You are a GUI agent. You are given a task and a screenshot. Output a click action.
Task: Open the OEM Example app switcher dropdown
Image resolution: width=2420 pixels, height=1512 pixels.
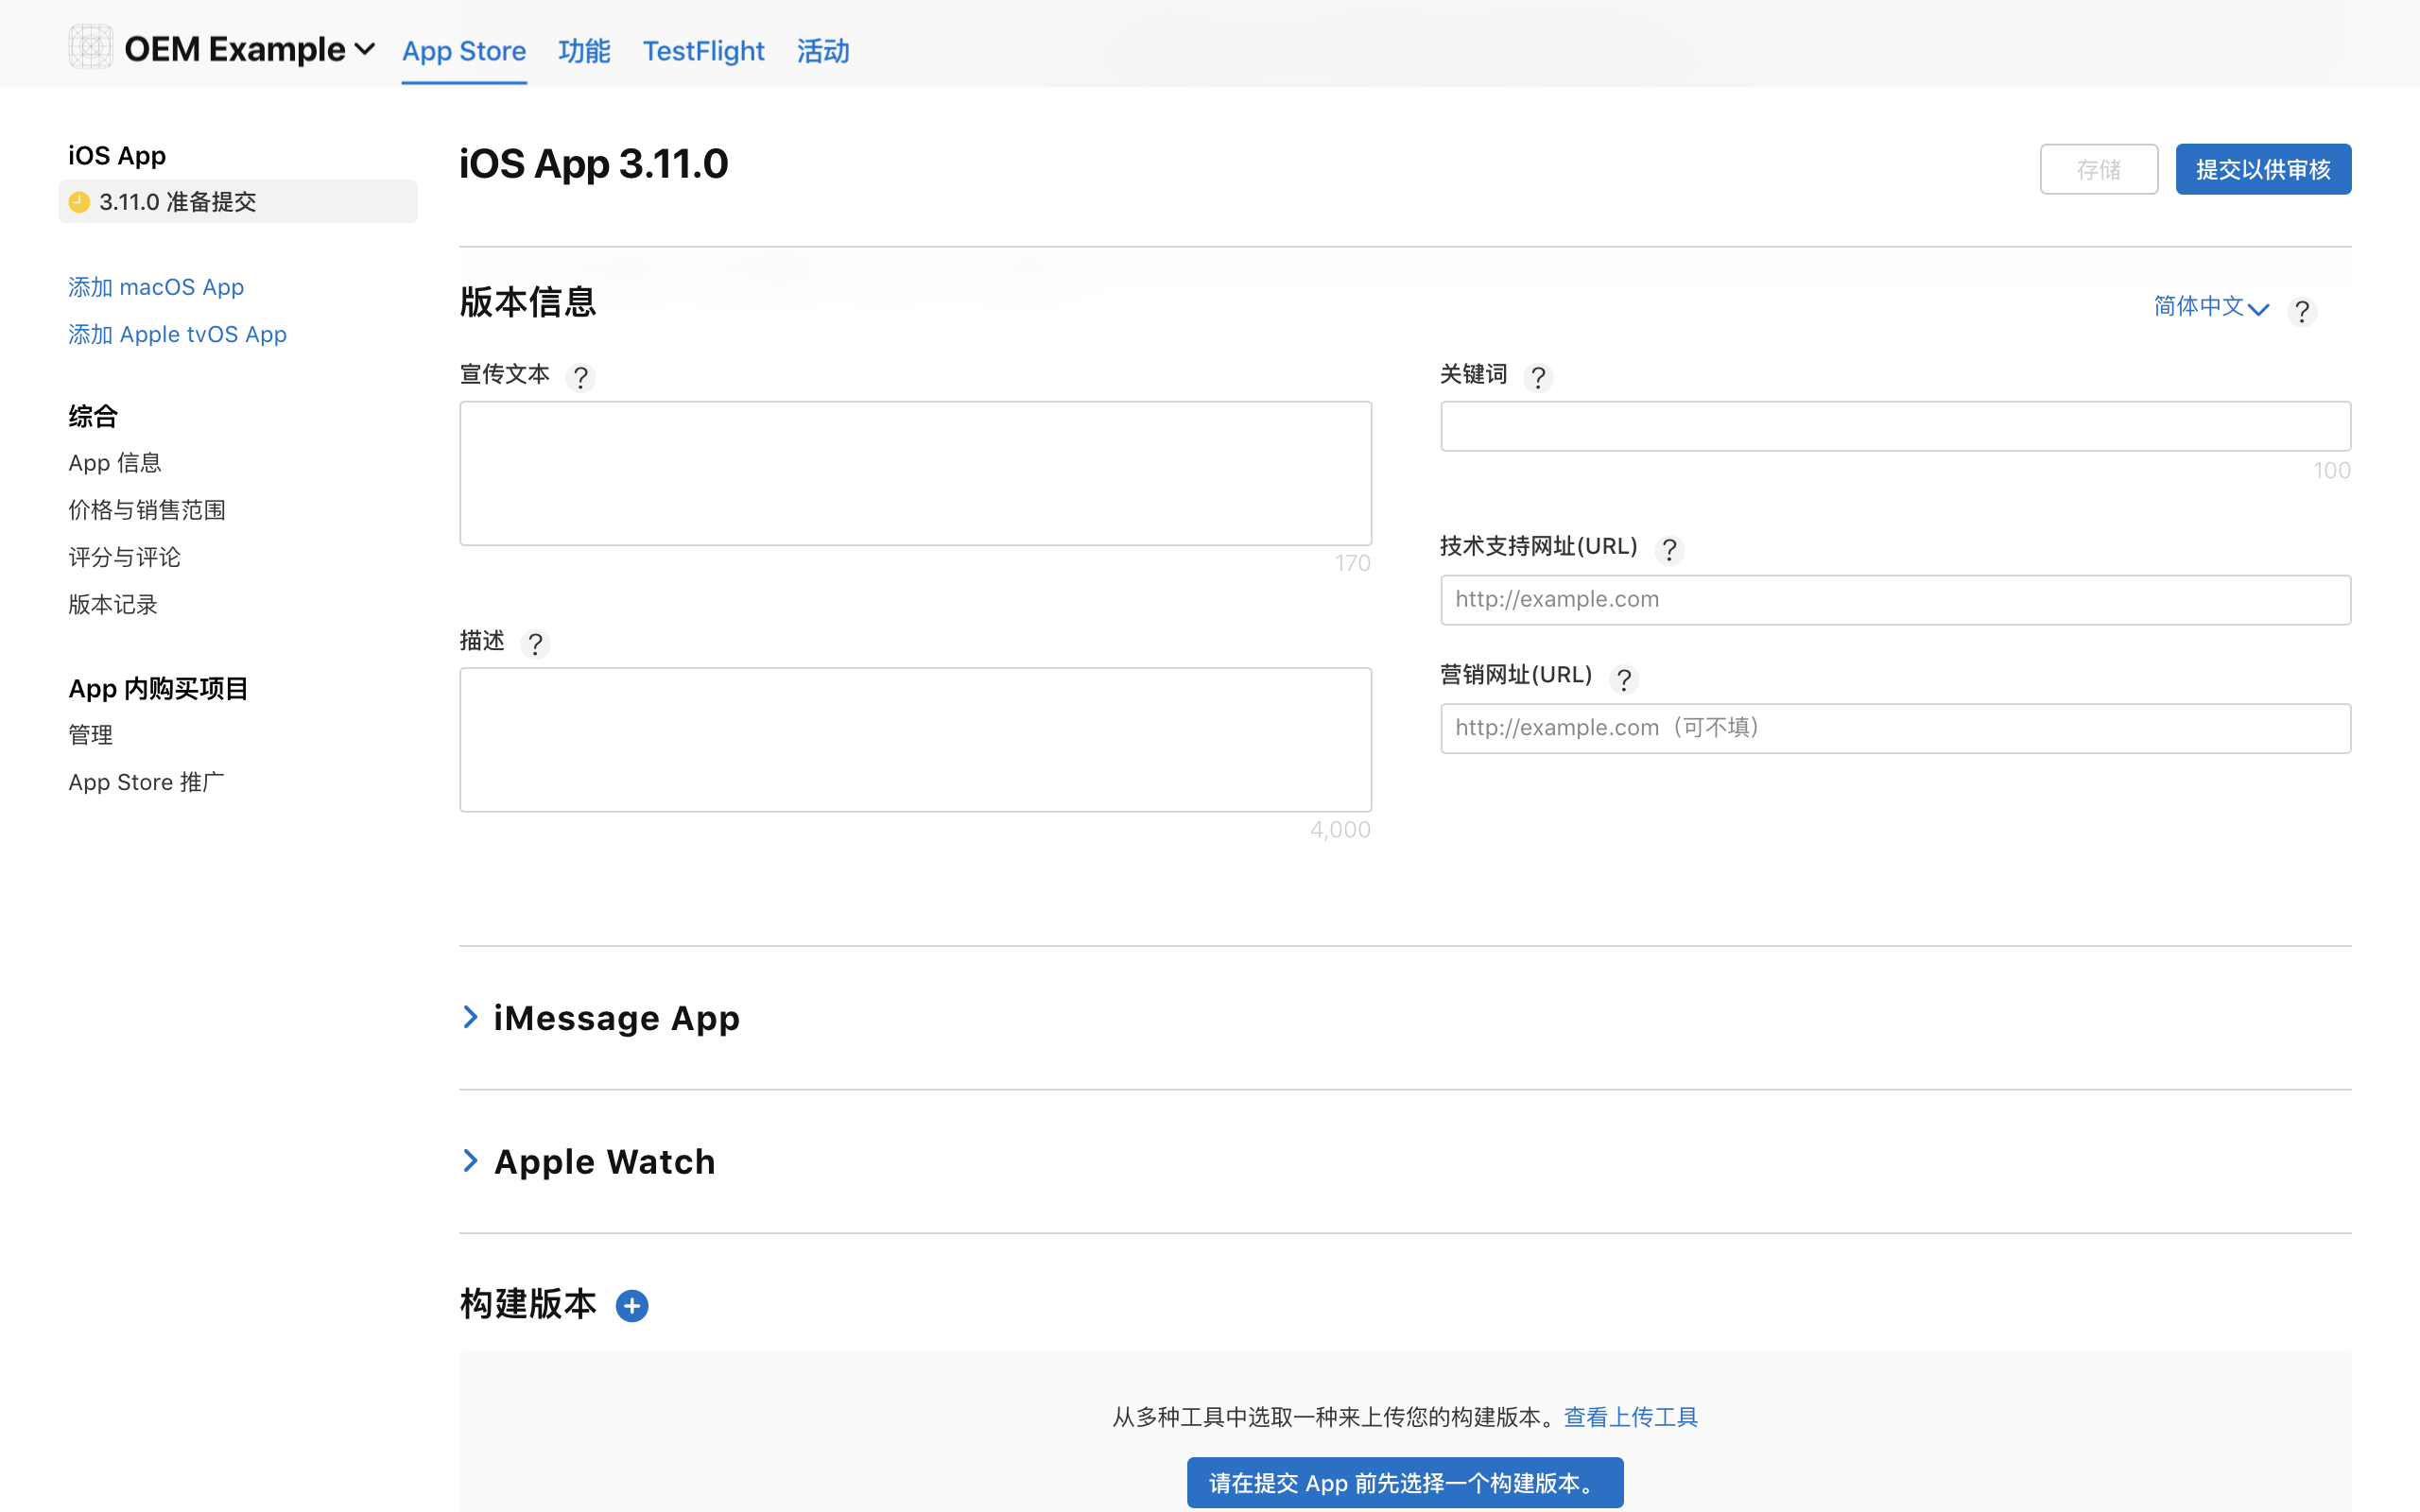pos(249,49)
